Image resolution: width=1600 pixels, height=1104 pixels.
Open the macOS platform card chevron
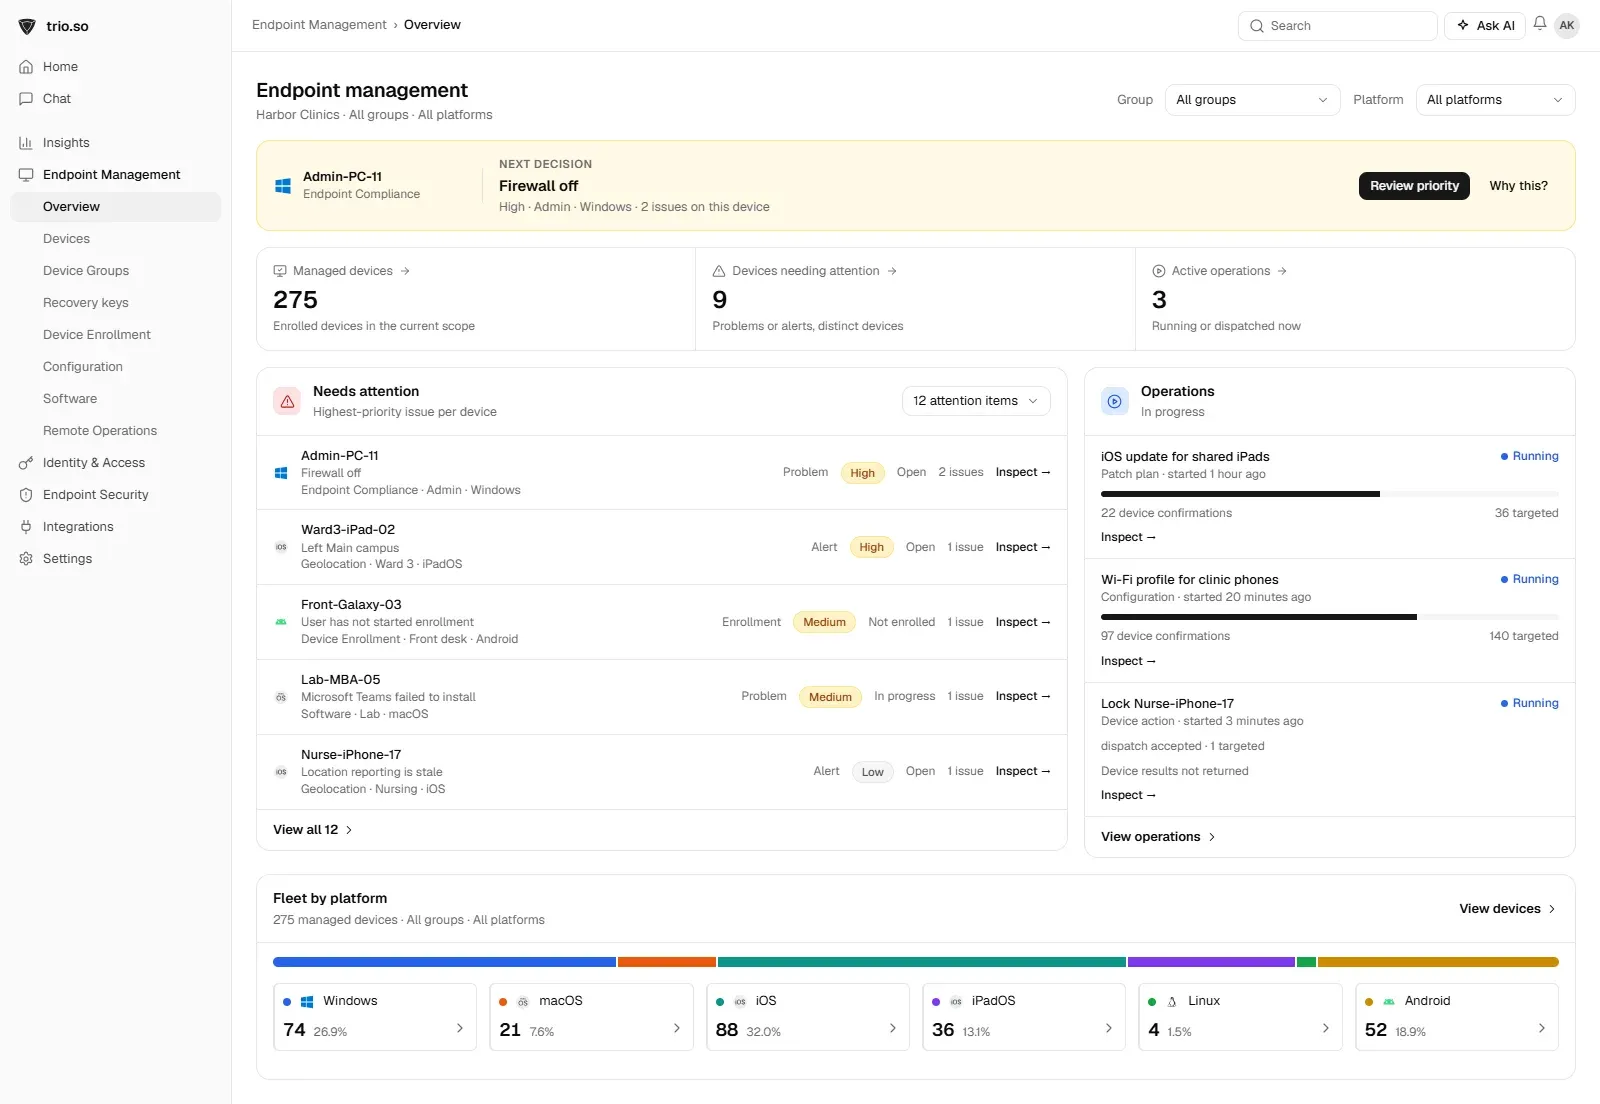[677, 1028]
